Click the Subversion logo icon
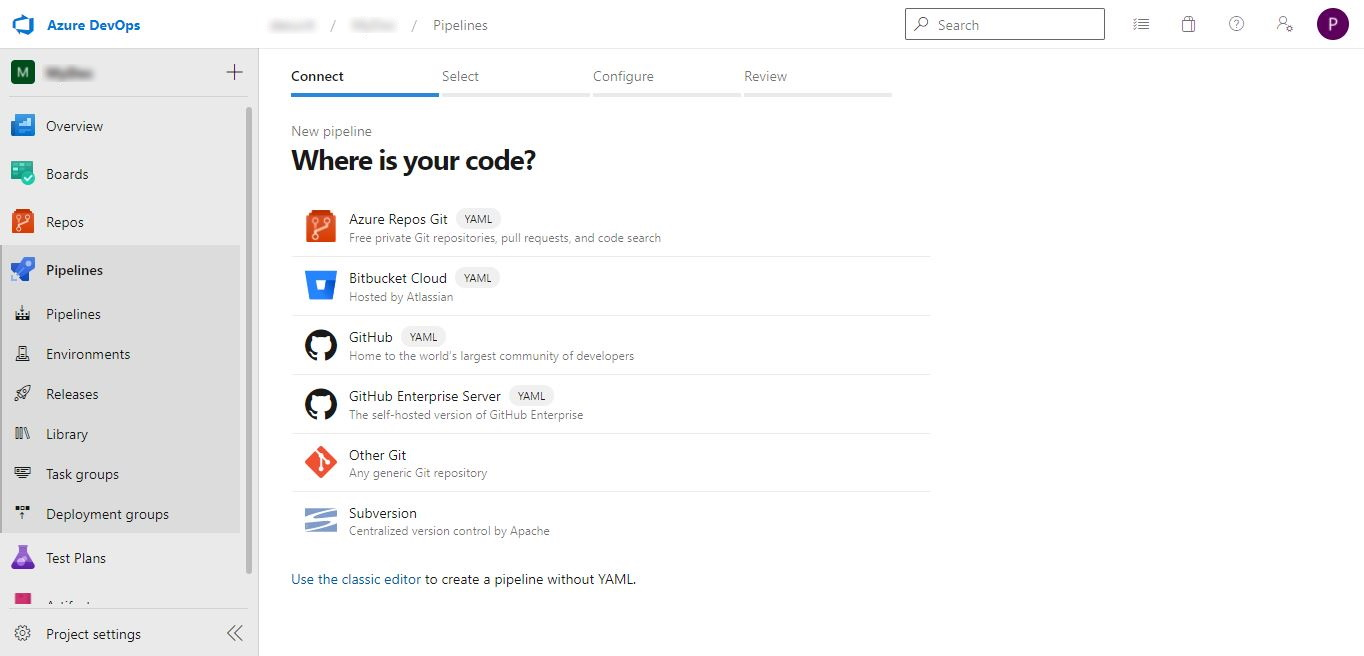 [x=321, y=521]
